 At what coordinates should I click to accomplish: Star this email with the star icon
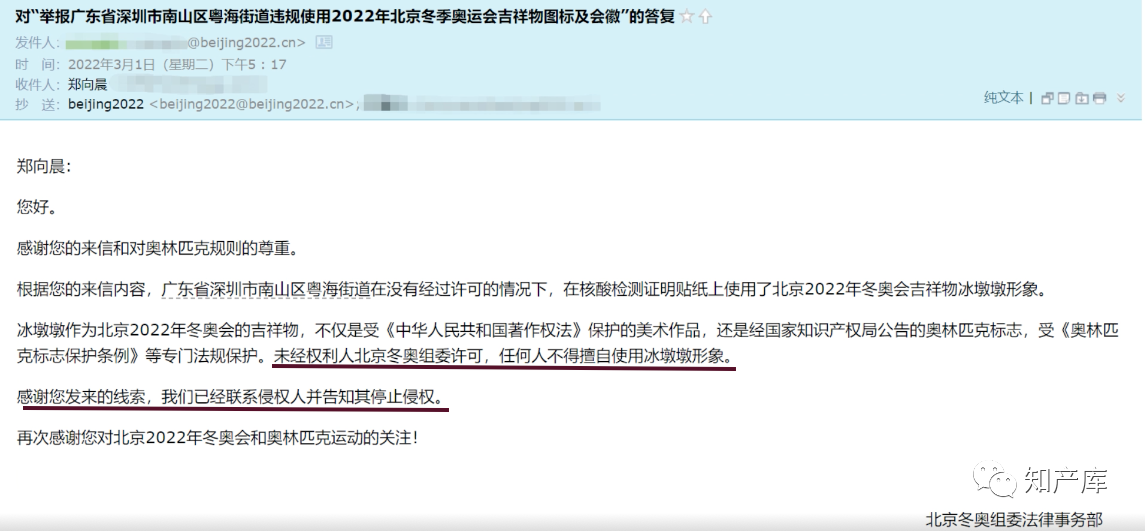(686, 17)
